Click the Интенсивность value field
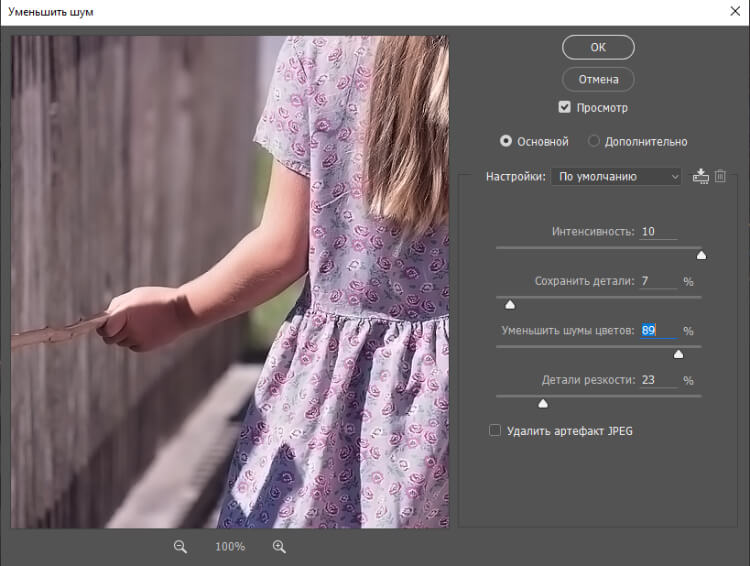 click(657, 232)
